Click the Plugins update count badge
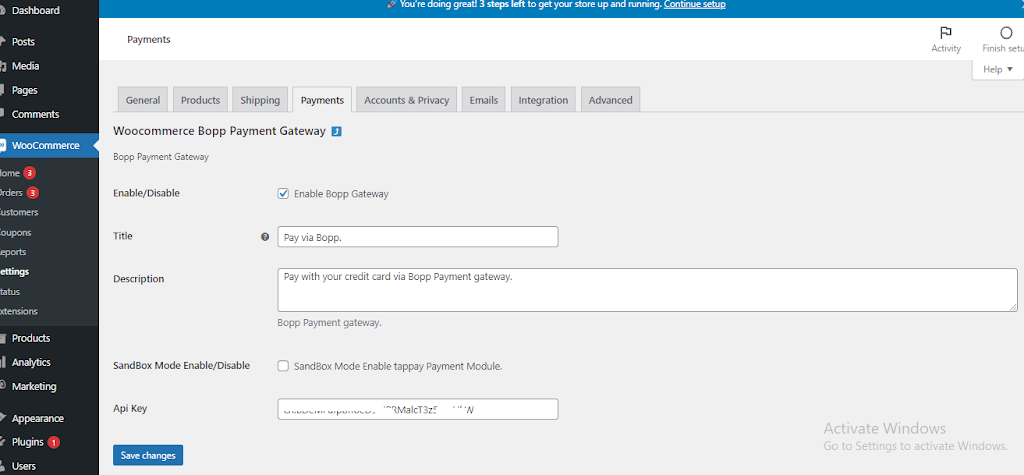Screen dimensions: 1024x475 coord(54,442)
